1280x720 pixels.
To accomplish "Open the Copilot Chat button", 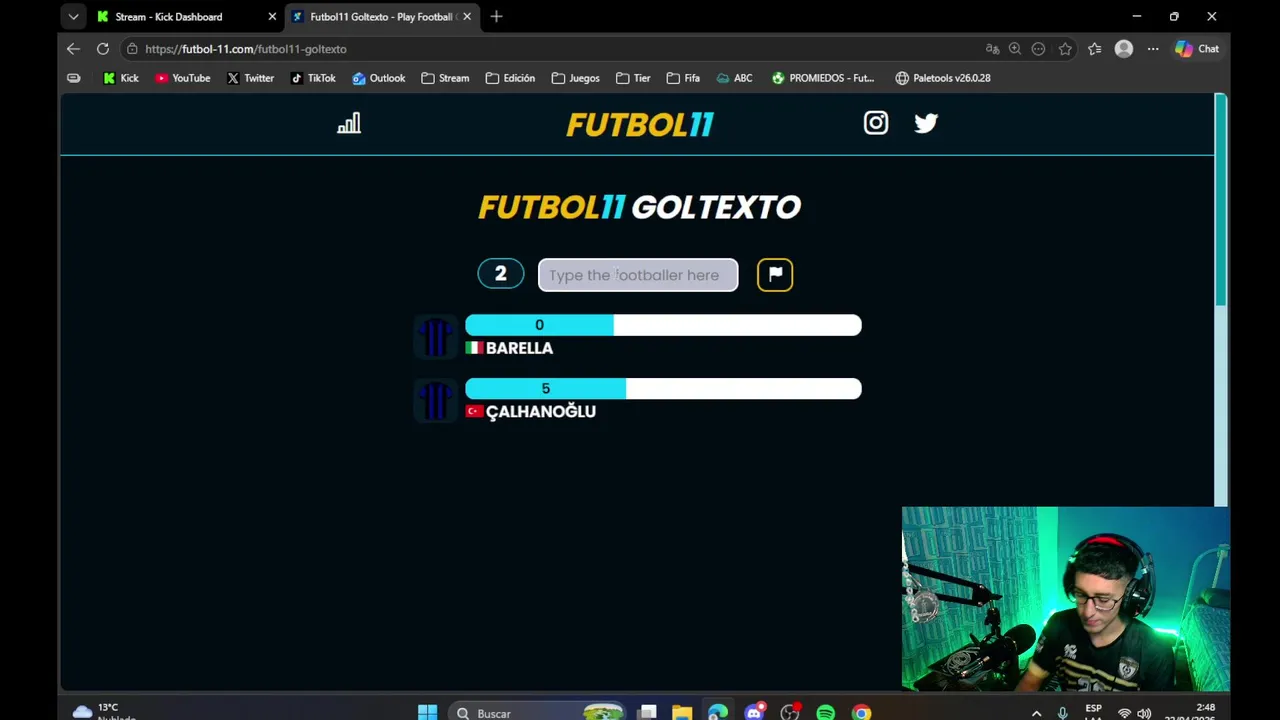I will pos(1197,49).
